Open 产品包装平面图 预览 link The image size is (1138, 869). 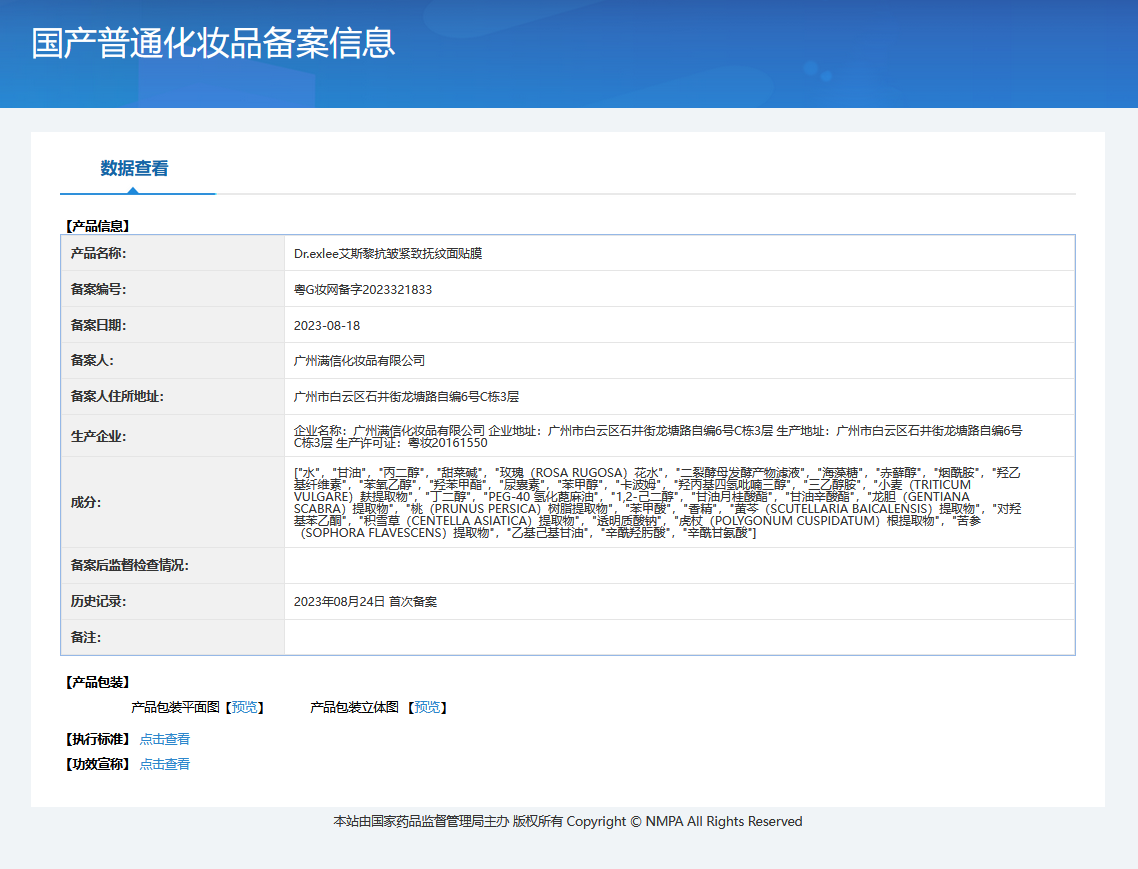pyautogui.click(x=245, y=707)
